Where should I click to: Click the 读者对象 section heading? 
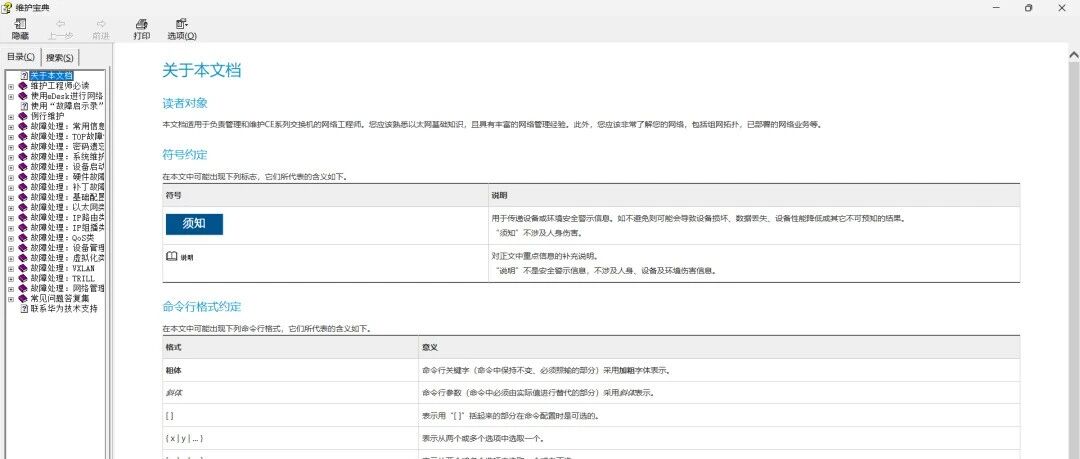click(185, 103)
